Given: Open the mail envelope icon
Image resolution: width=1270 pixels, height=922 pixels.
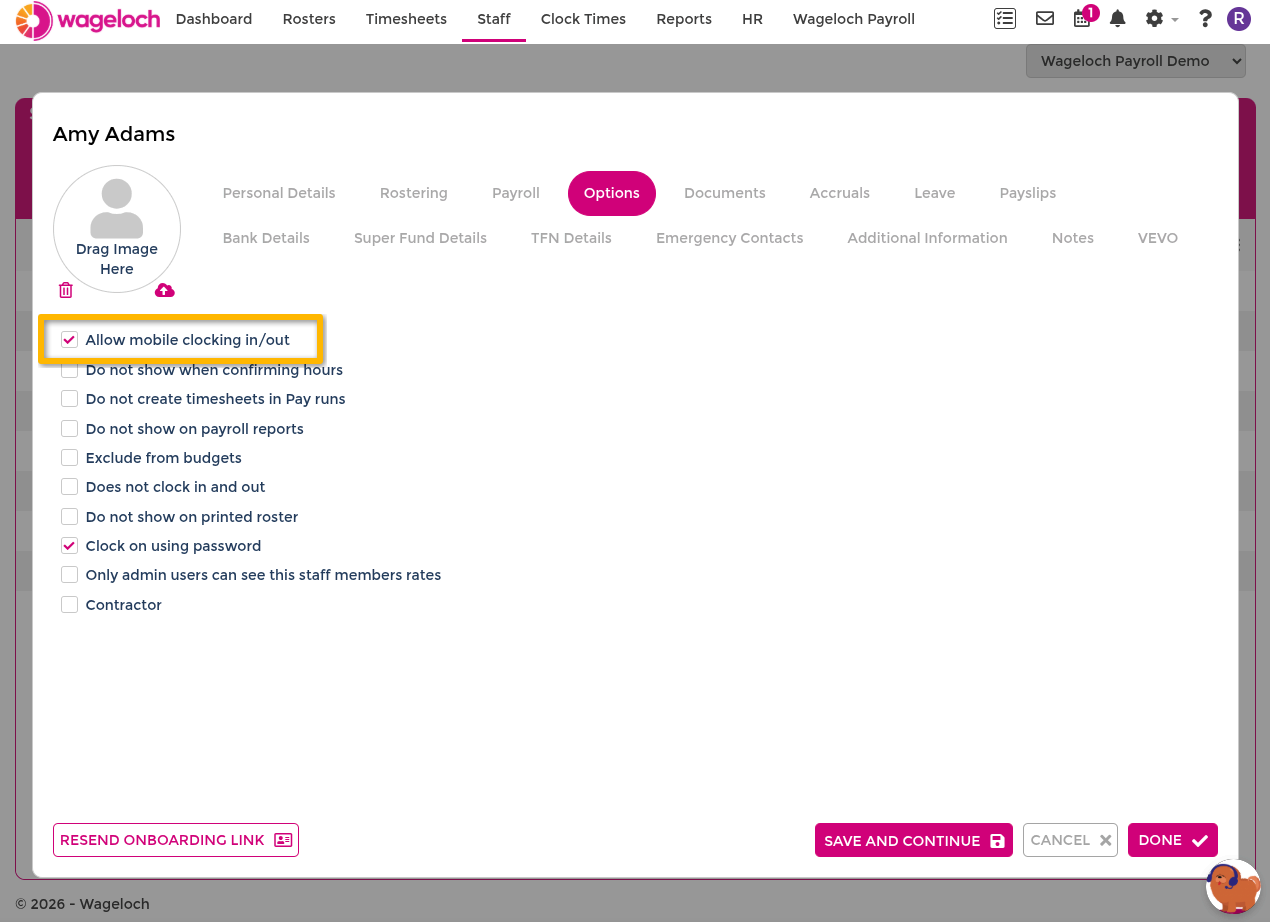Looking at the screenshot, I should tap(1045, 19).
